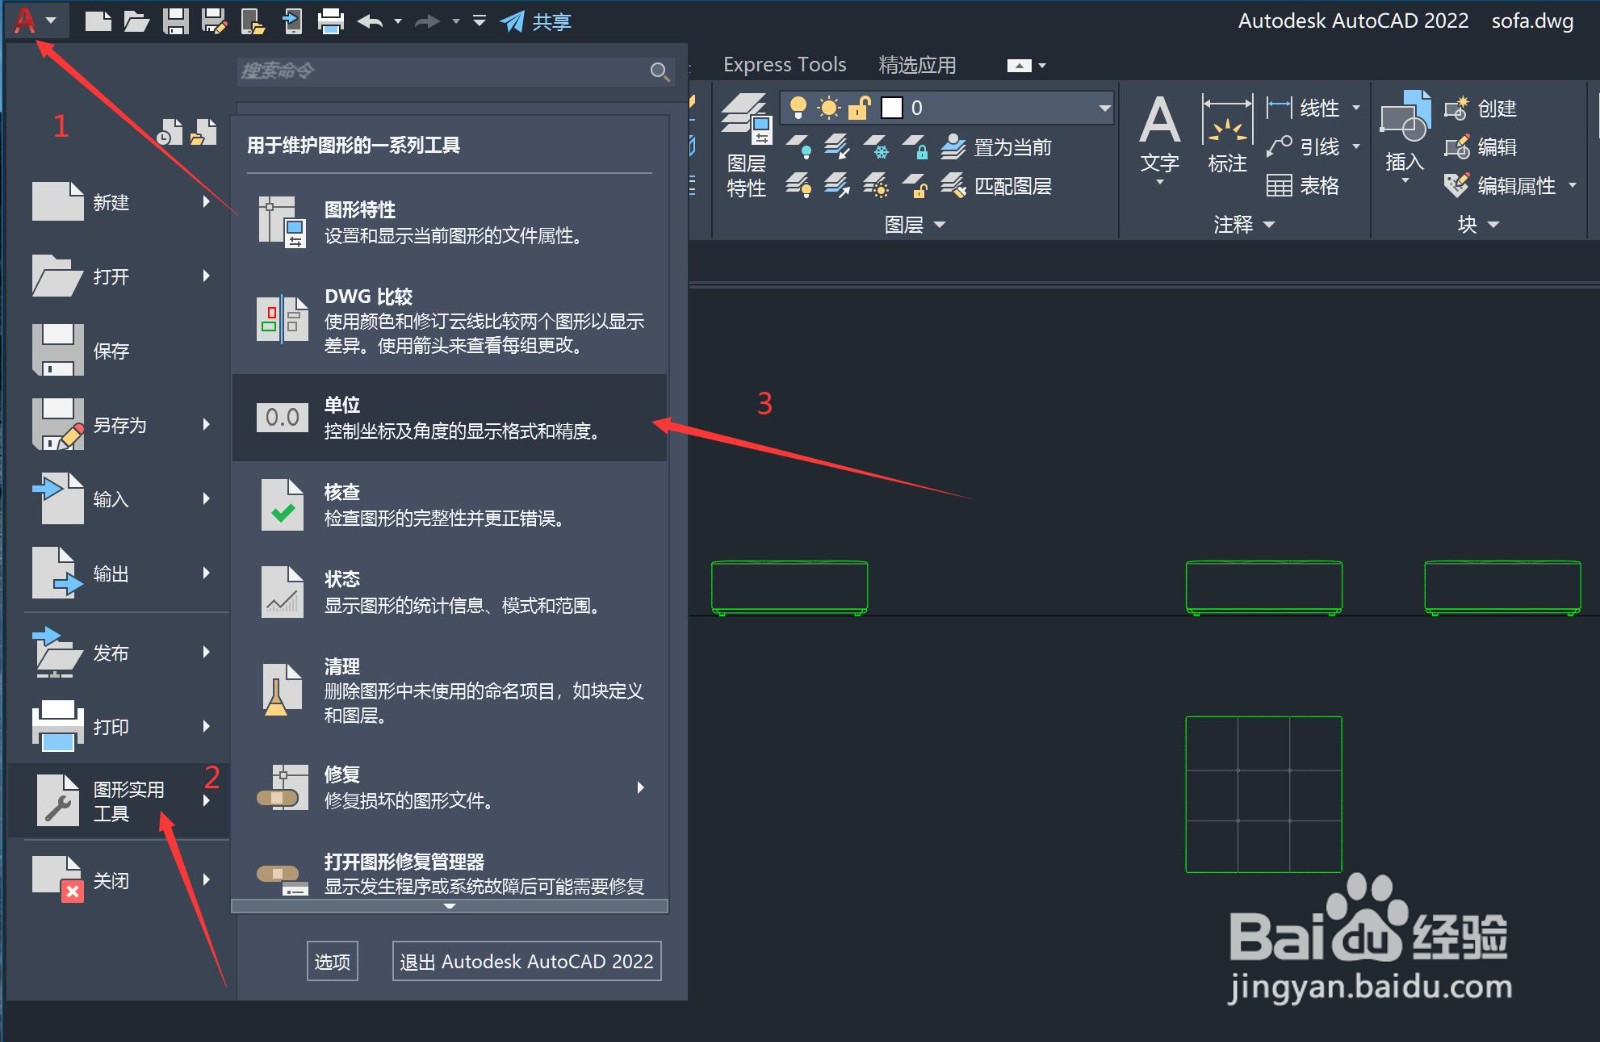The width and height of the screenshot is (1600, 1042).
Task: Click the Plot printer icon in quick access toolbar
Action: tap(331, 21)
